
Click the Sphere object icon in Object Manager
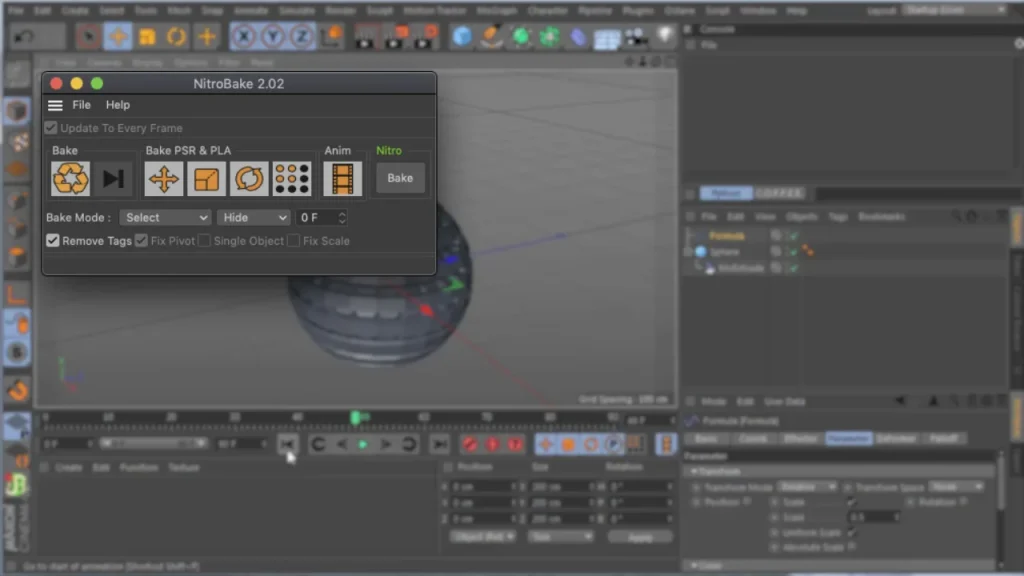point(701,251)
